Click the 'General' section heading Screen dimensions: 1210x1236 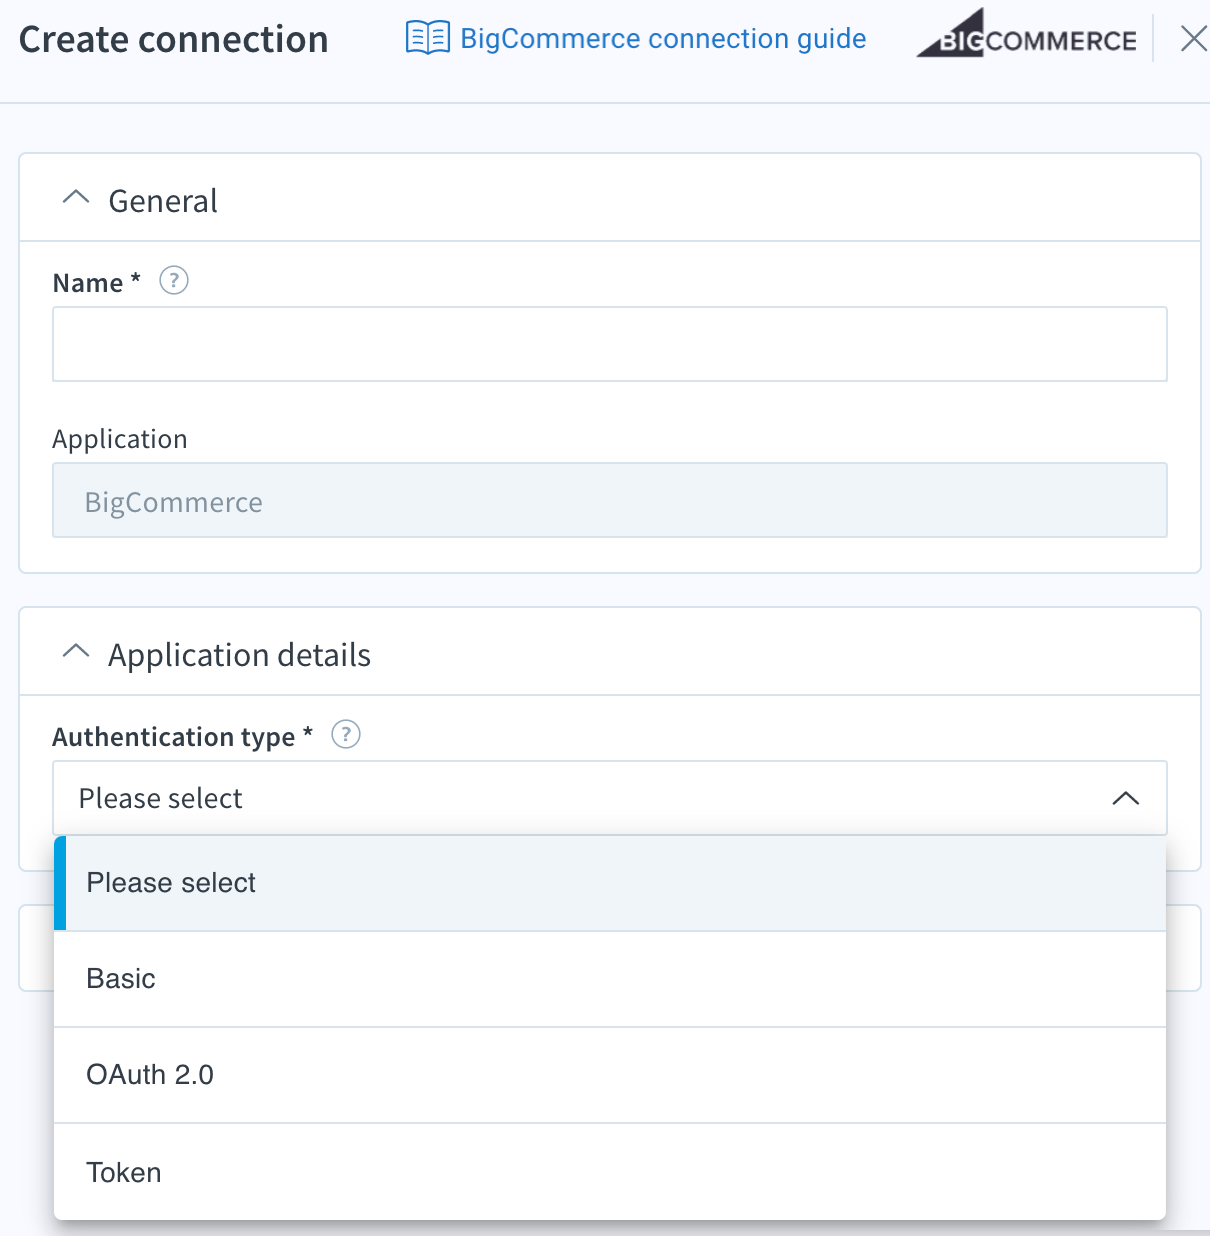coord(163,201)
